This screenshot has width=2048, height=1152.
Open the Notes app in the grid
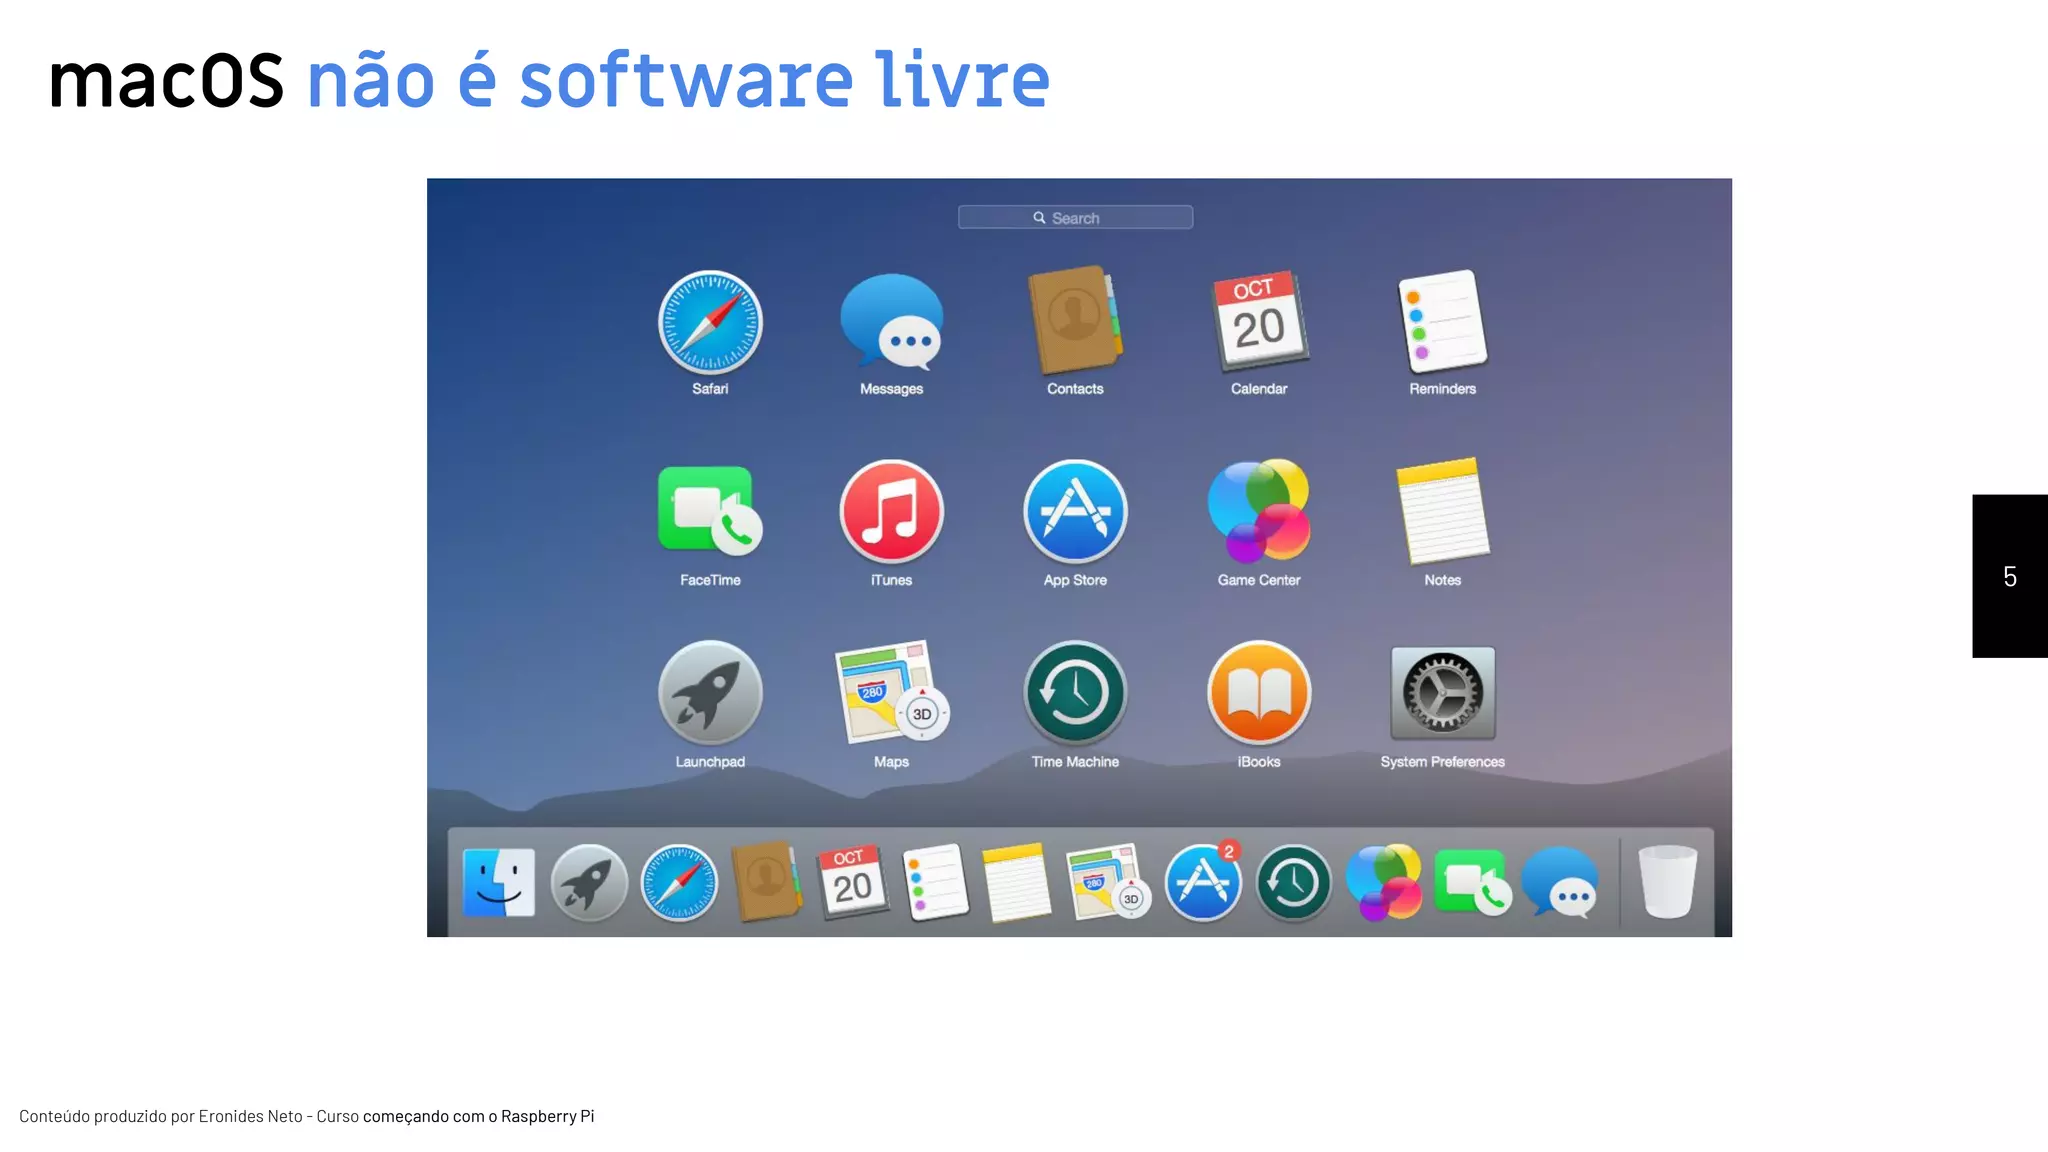[x=1442, y=511]
